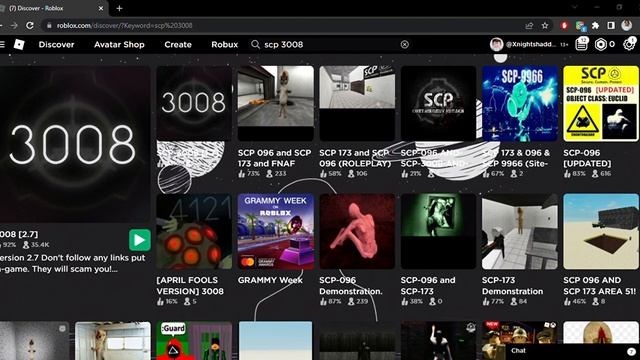Viewport: 640px width, 360px height.
Task: Play the 3008 [2.7] game with green button
Action: click(x=140, y=240)
